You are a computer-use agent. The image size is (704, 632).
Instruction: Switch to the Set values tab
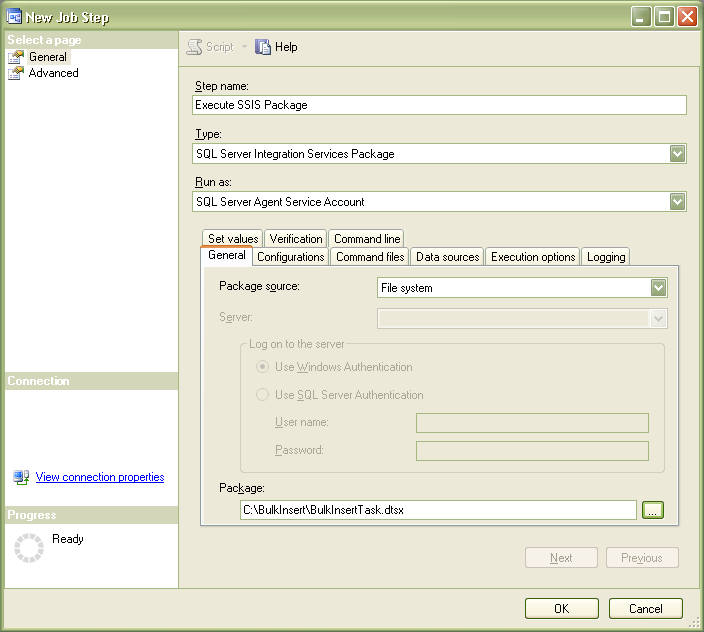[x=233, y=238]
